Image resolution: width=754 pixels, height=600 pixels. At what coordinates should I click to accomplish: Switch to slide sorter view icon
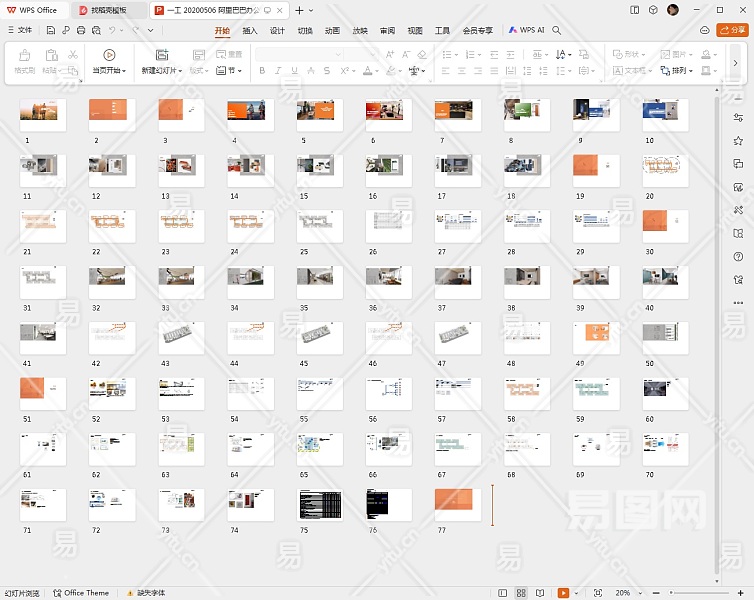521,593
